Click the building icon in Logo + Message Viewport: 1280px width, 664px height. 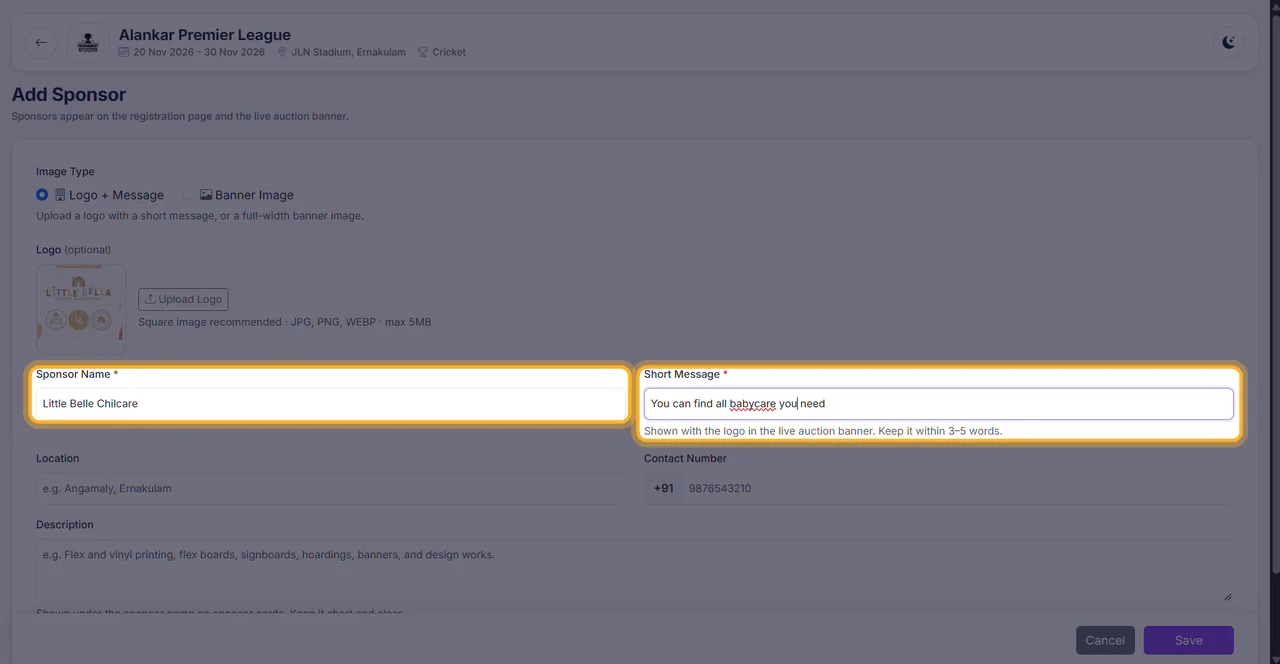(x=60, y=195)
